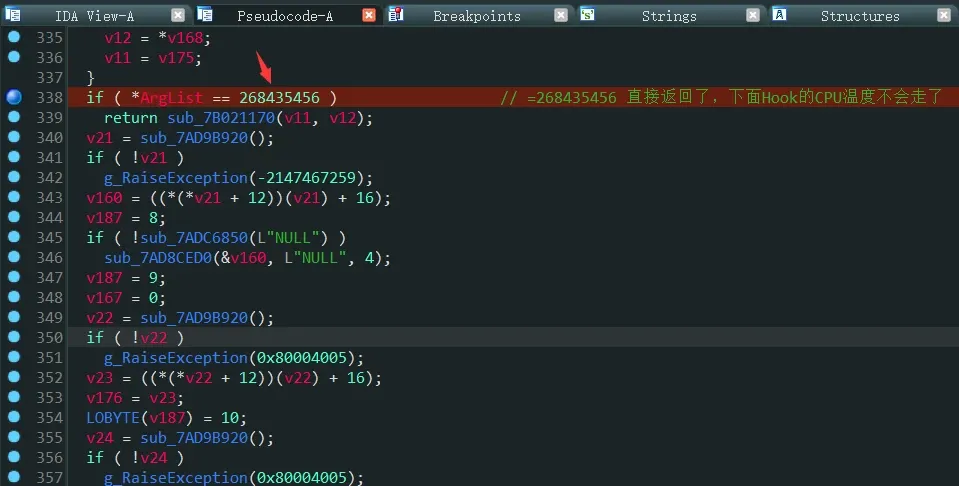Select &v160 argument on line 346
959x486 pixels.
pyautogui.click(x=243, y=258)
